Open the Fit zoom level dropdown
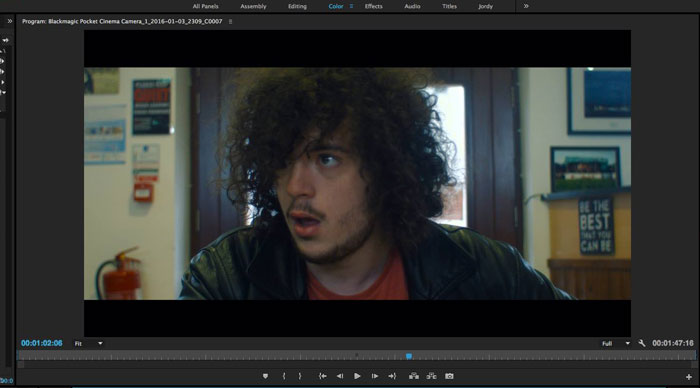The image size is (700, 388). tap(88, 343)
